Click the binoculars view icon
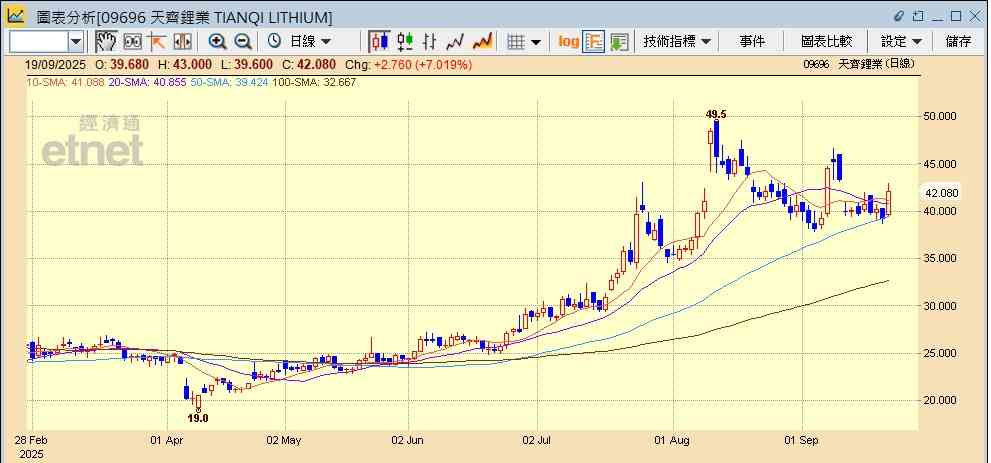 tap(132, 42)
